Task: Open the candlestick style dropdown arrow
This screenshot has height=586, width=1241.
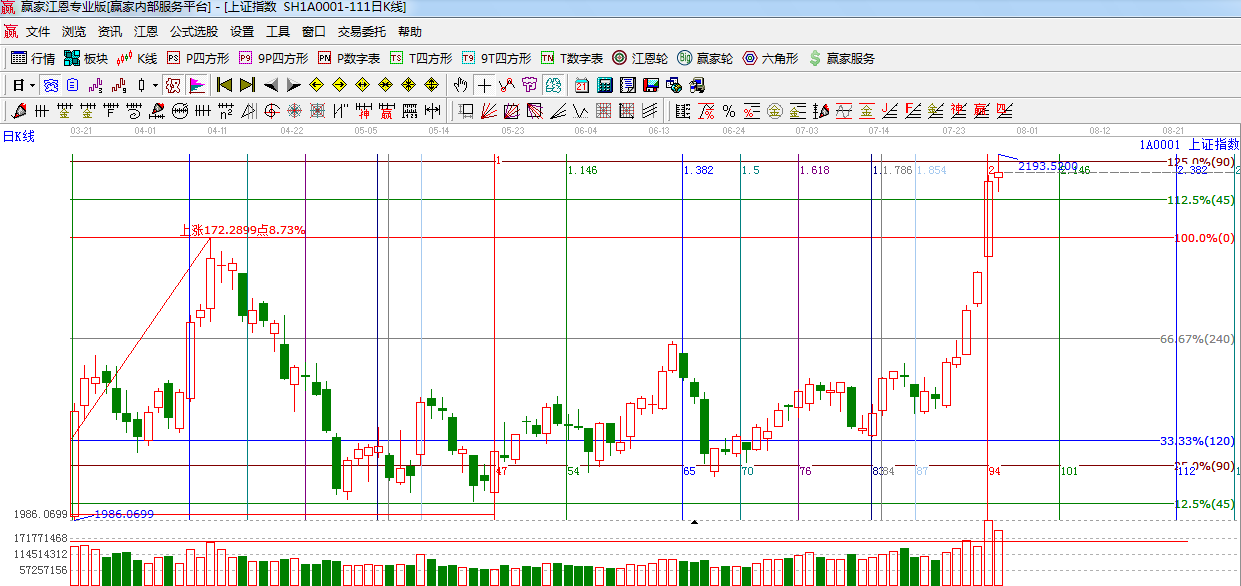Action: click(155, 85)
